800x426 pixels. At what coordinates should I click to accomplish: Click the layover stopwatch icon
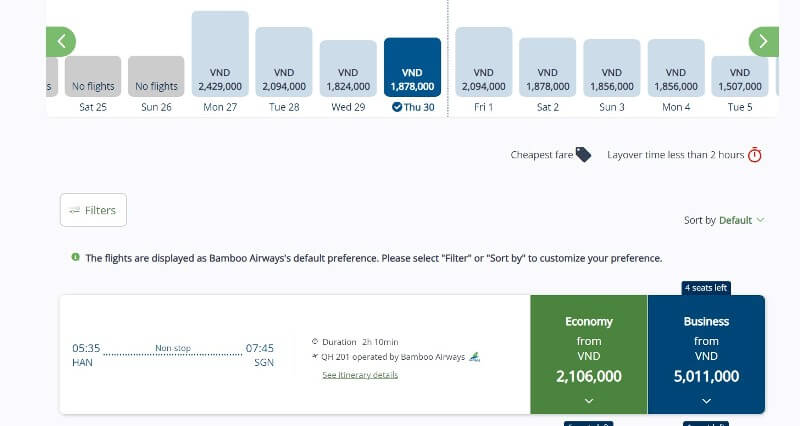click(755, 155)
